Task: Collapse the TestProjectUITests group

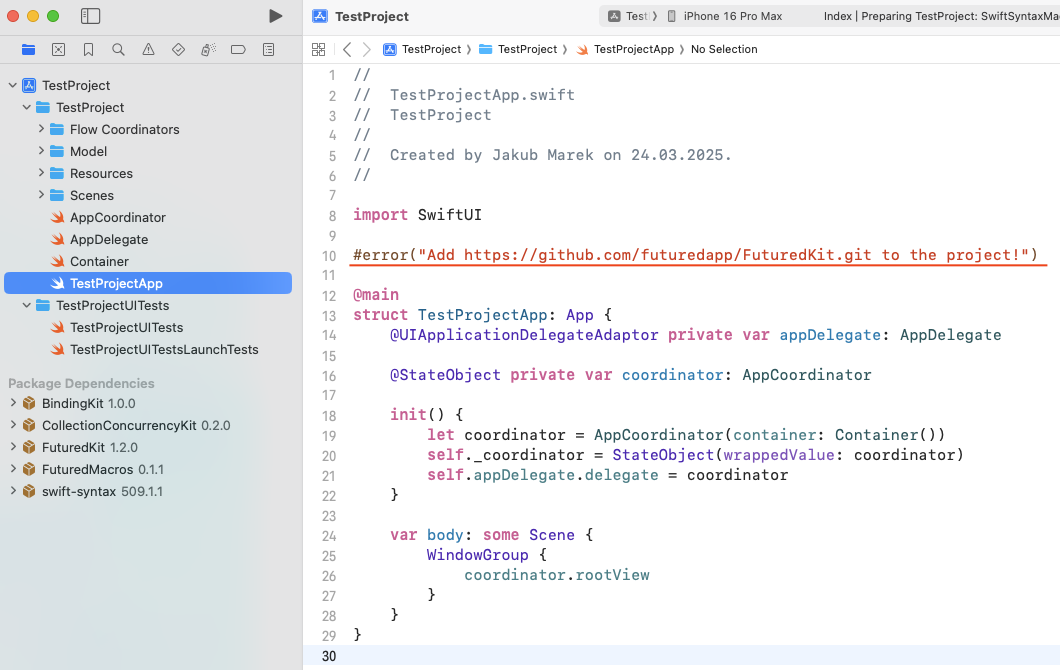Action: [x=27, y=305]
